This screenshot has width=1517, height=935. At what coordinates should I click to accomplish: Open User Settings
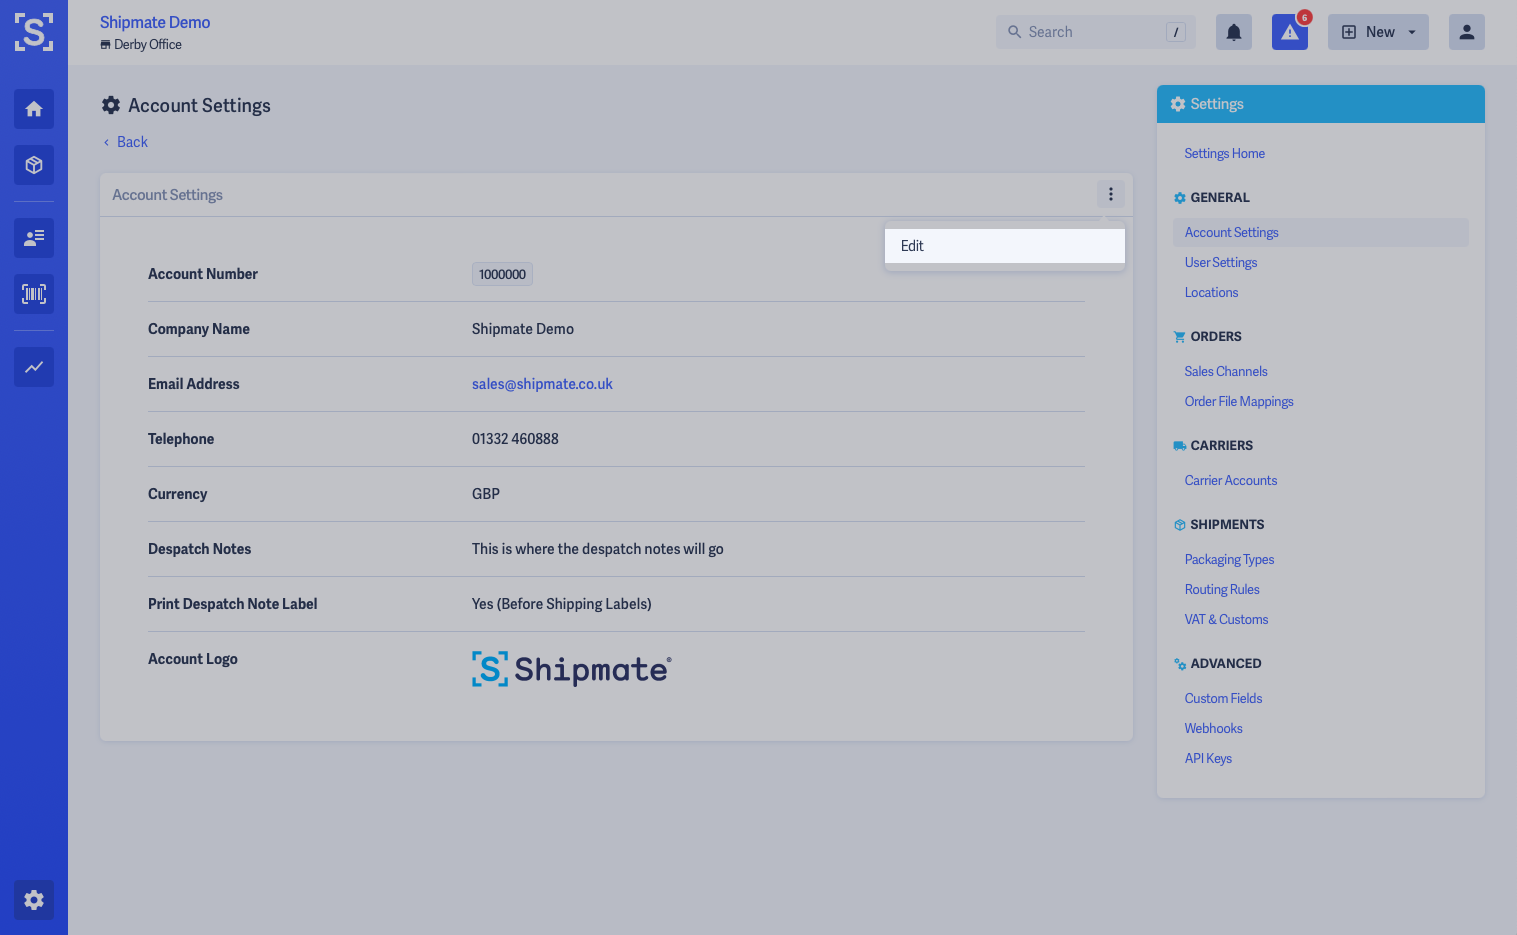click(1221, 262)
